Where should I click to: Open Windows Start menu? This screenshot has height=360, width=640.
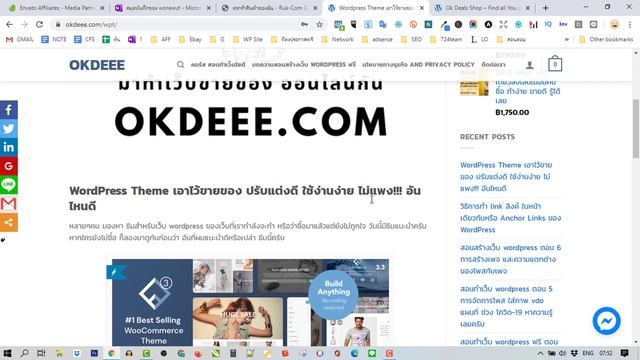[x=7, y=353]
